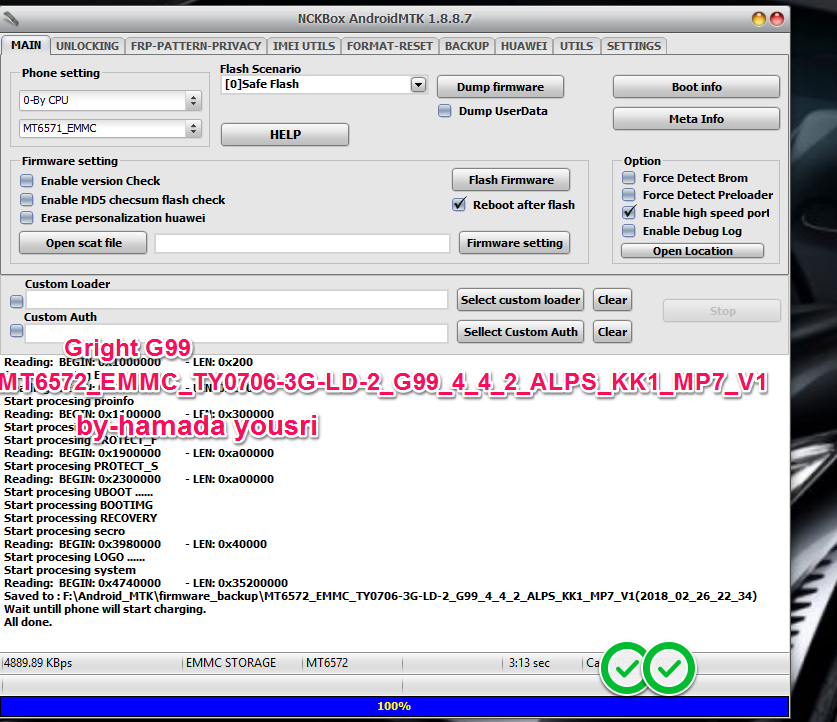Expand the Flash Scenario Safe Flash dropdown
Screen dimensions: 837x722
(x=418, y=84)
